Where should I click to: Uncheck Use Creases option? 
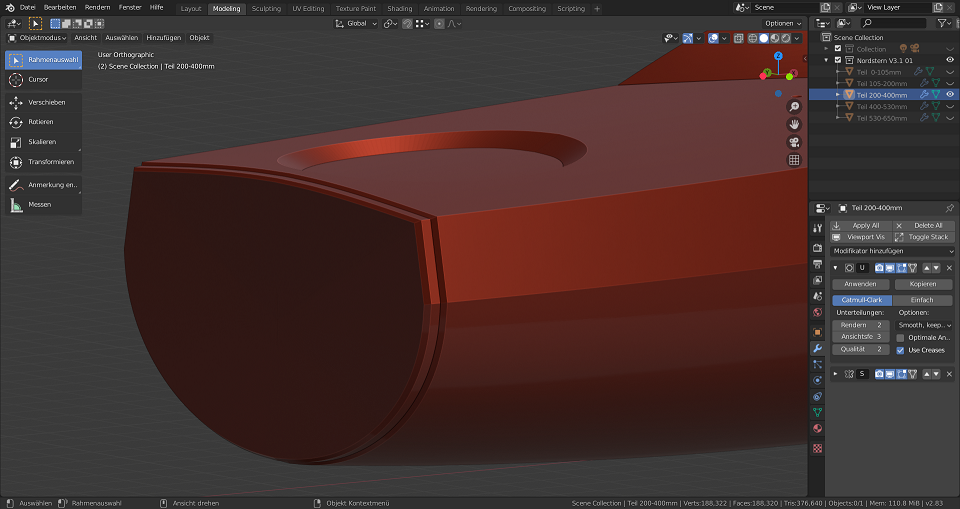tap(900, 350)
